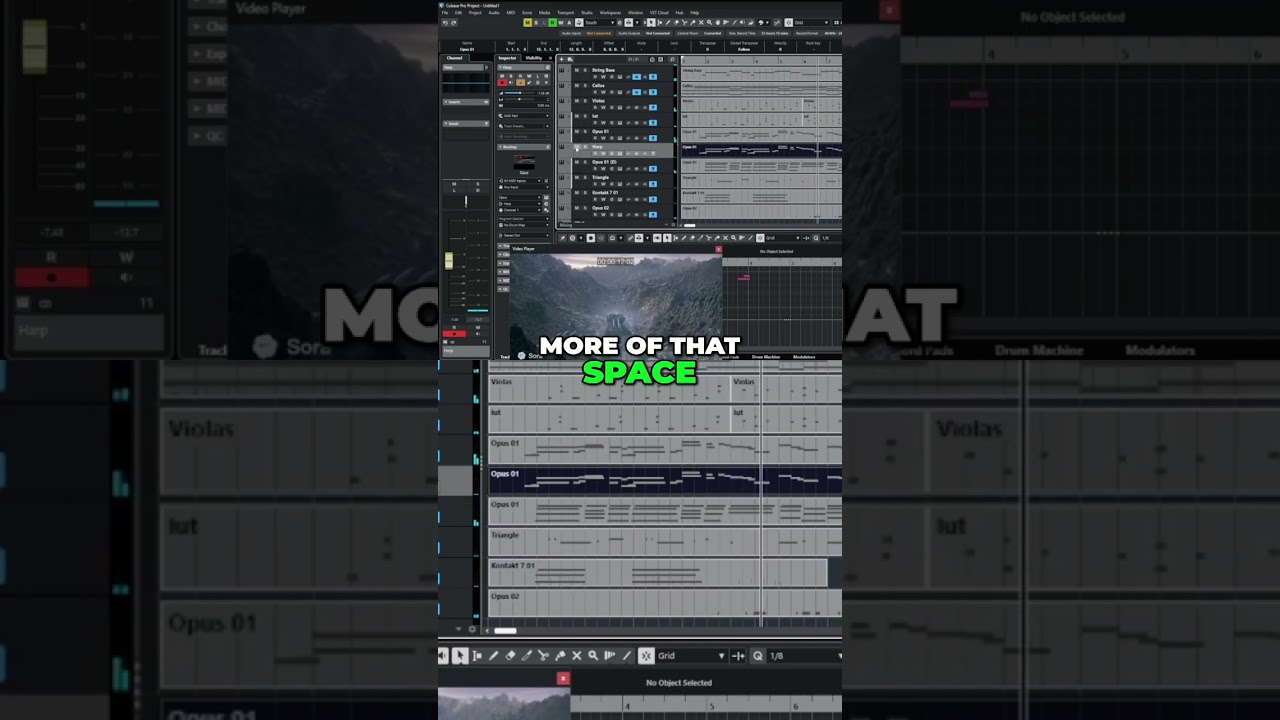Open the MIDI menu
This screenshot has width=1280, height=720.
[511, 13]
